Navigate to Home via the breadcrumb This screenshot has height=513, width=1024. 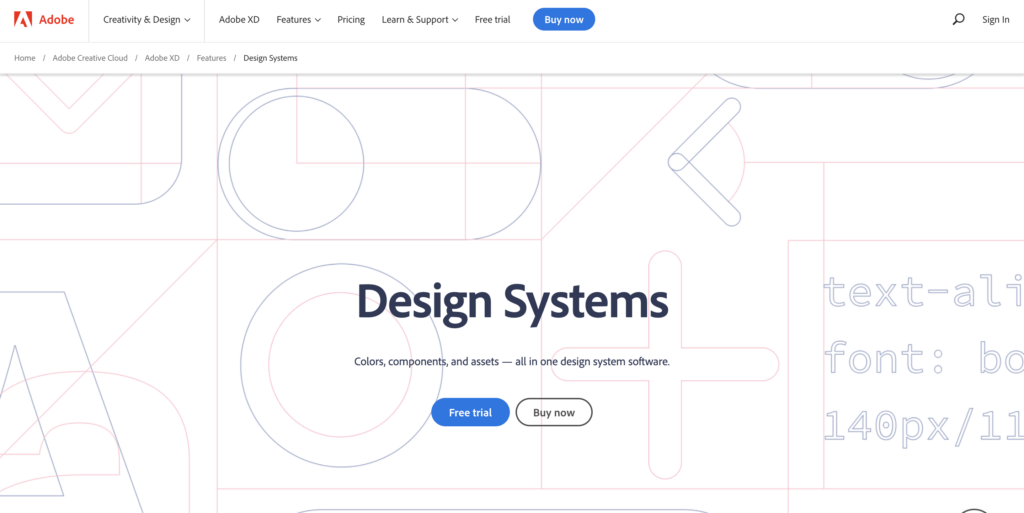pyautogui.click(x=25, y=58)
